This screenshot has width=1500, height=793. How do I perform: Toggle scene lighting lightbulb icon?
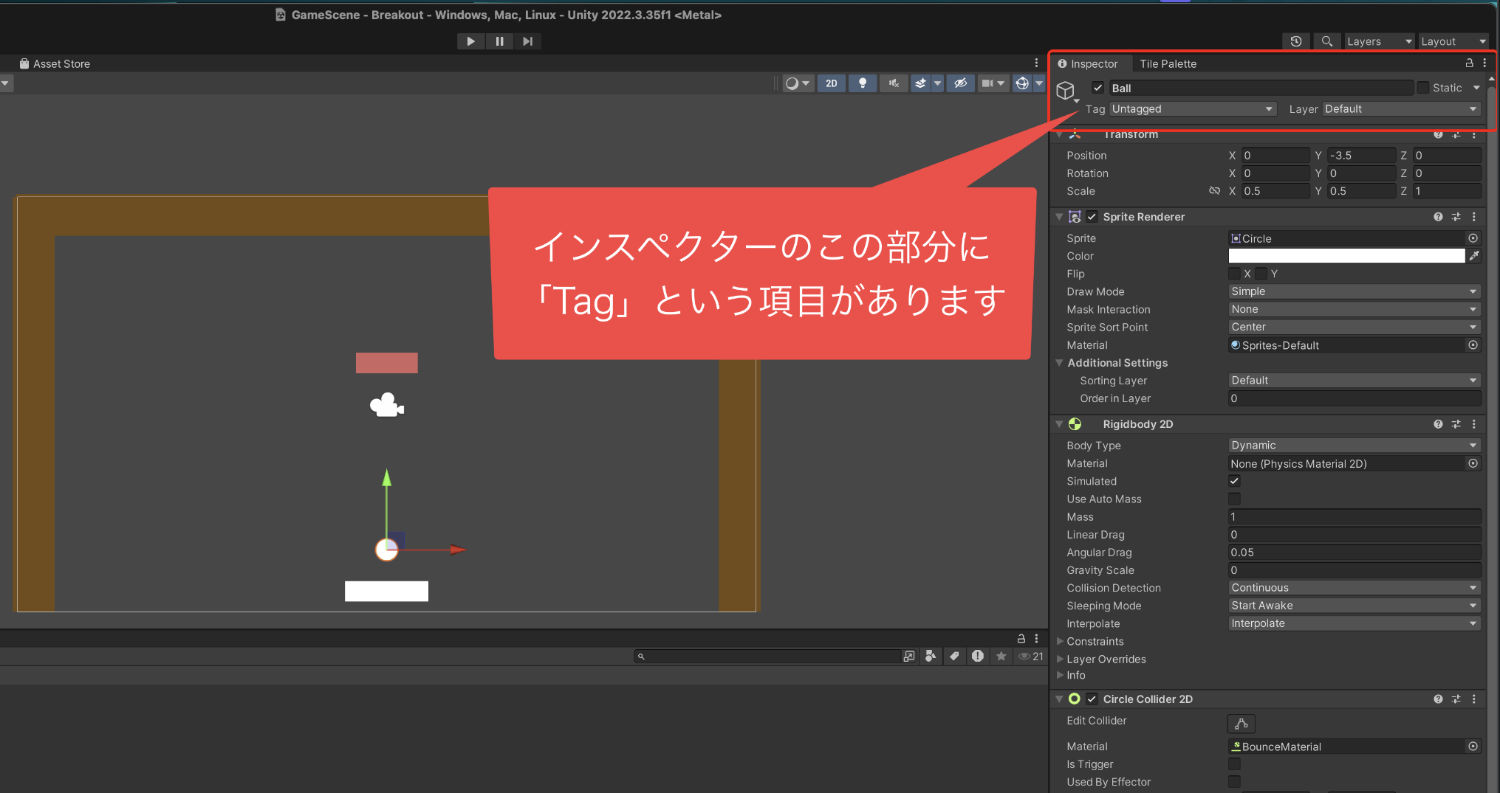pyautogui.click(x=863, y=83)
